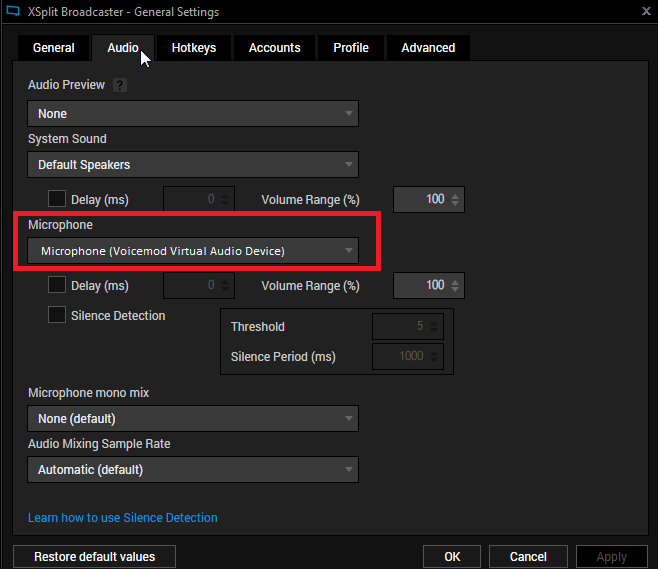Open the Hotkeys tab
This screenshot has width=658, height=569.
click(194, 48)
